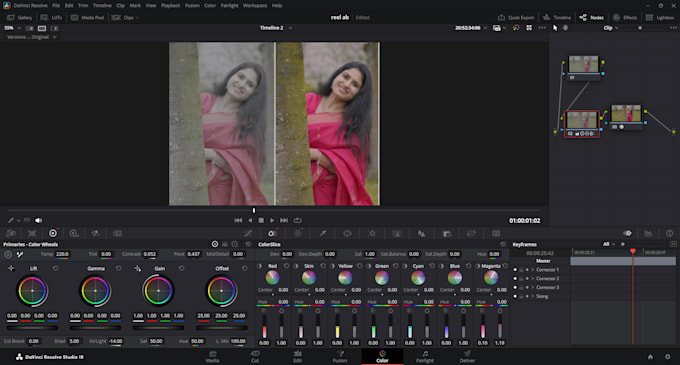
Task: Open the node editor Clip dropdown
Action: point(611,28)
